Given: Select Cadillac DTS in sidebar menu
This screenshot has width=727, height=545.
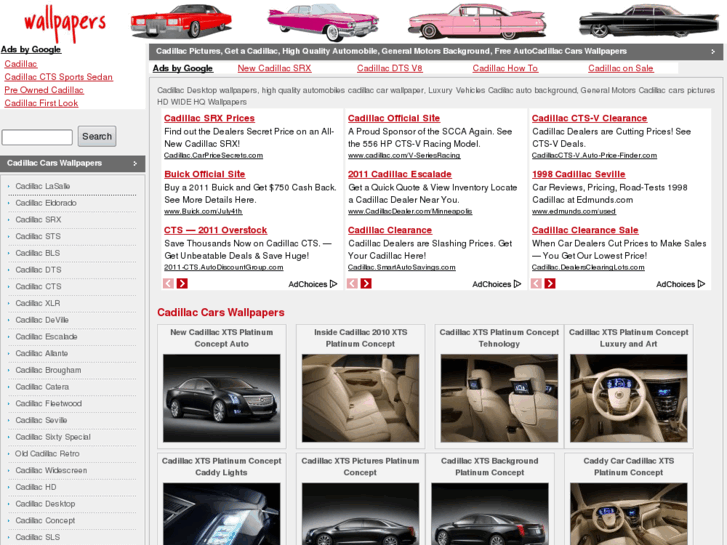Looking at the screenshot, I should (x=38, y=269).
